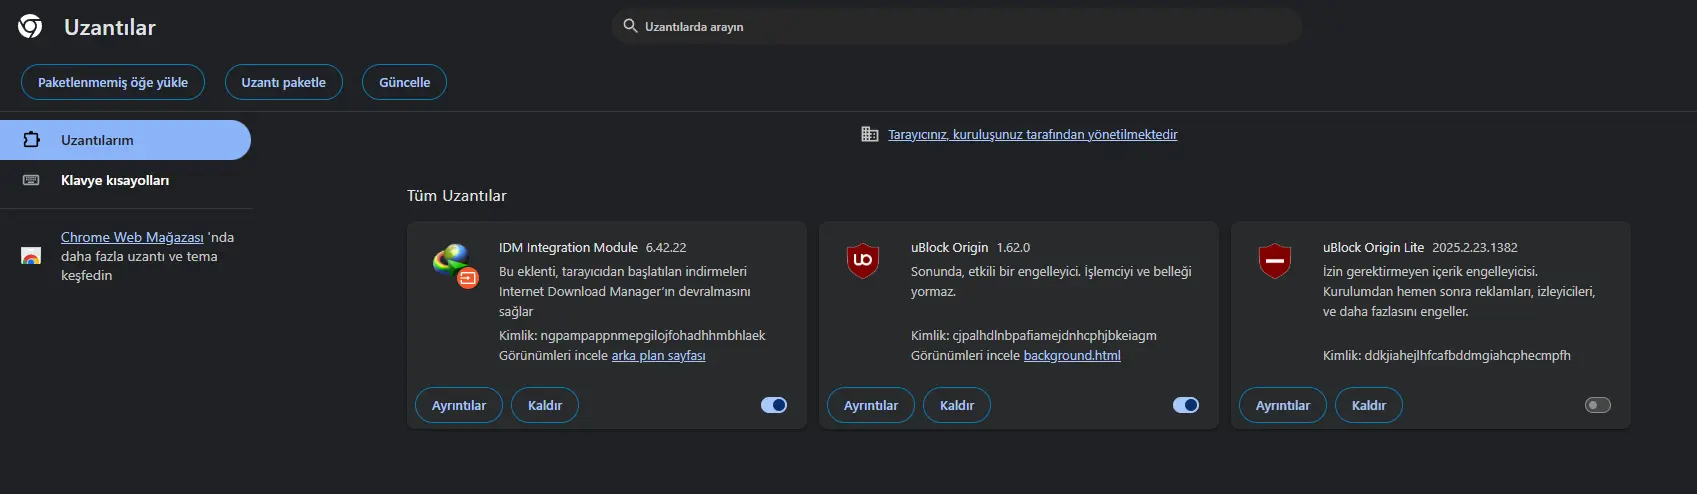Turn off the uBlock Origin 1.62.0 toggle
Viewport: 1697px width, 494px height.
point(1186,405)
